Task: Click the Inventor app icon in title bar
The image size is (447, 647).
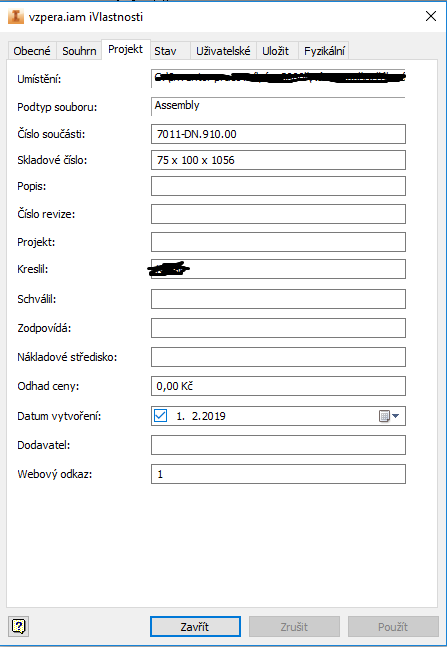Action: pyautogui.click(x=16, y=17)
